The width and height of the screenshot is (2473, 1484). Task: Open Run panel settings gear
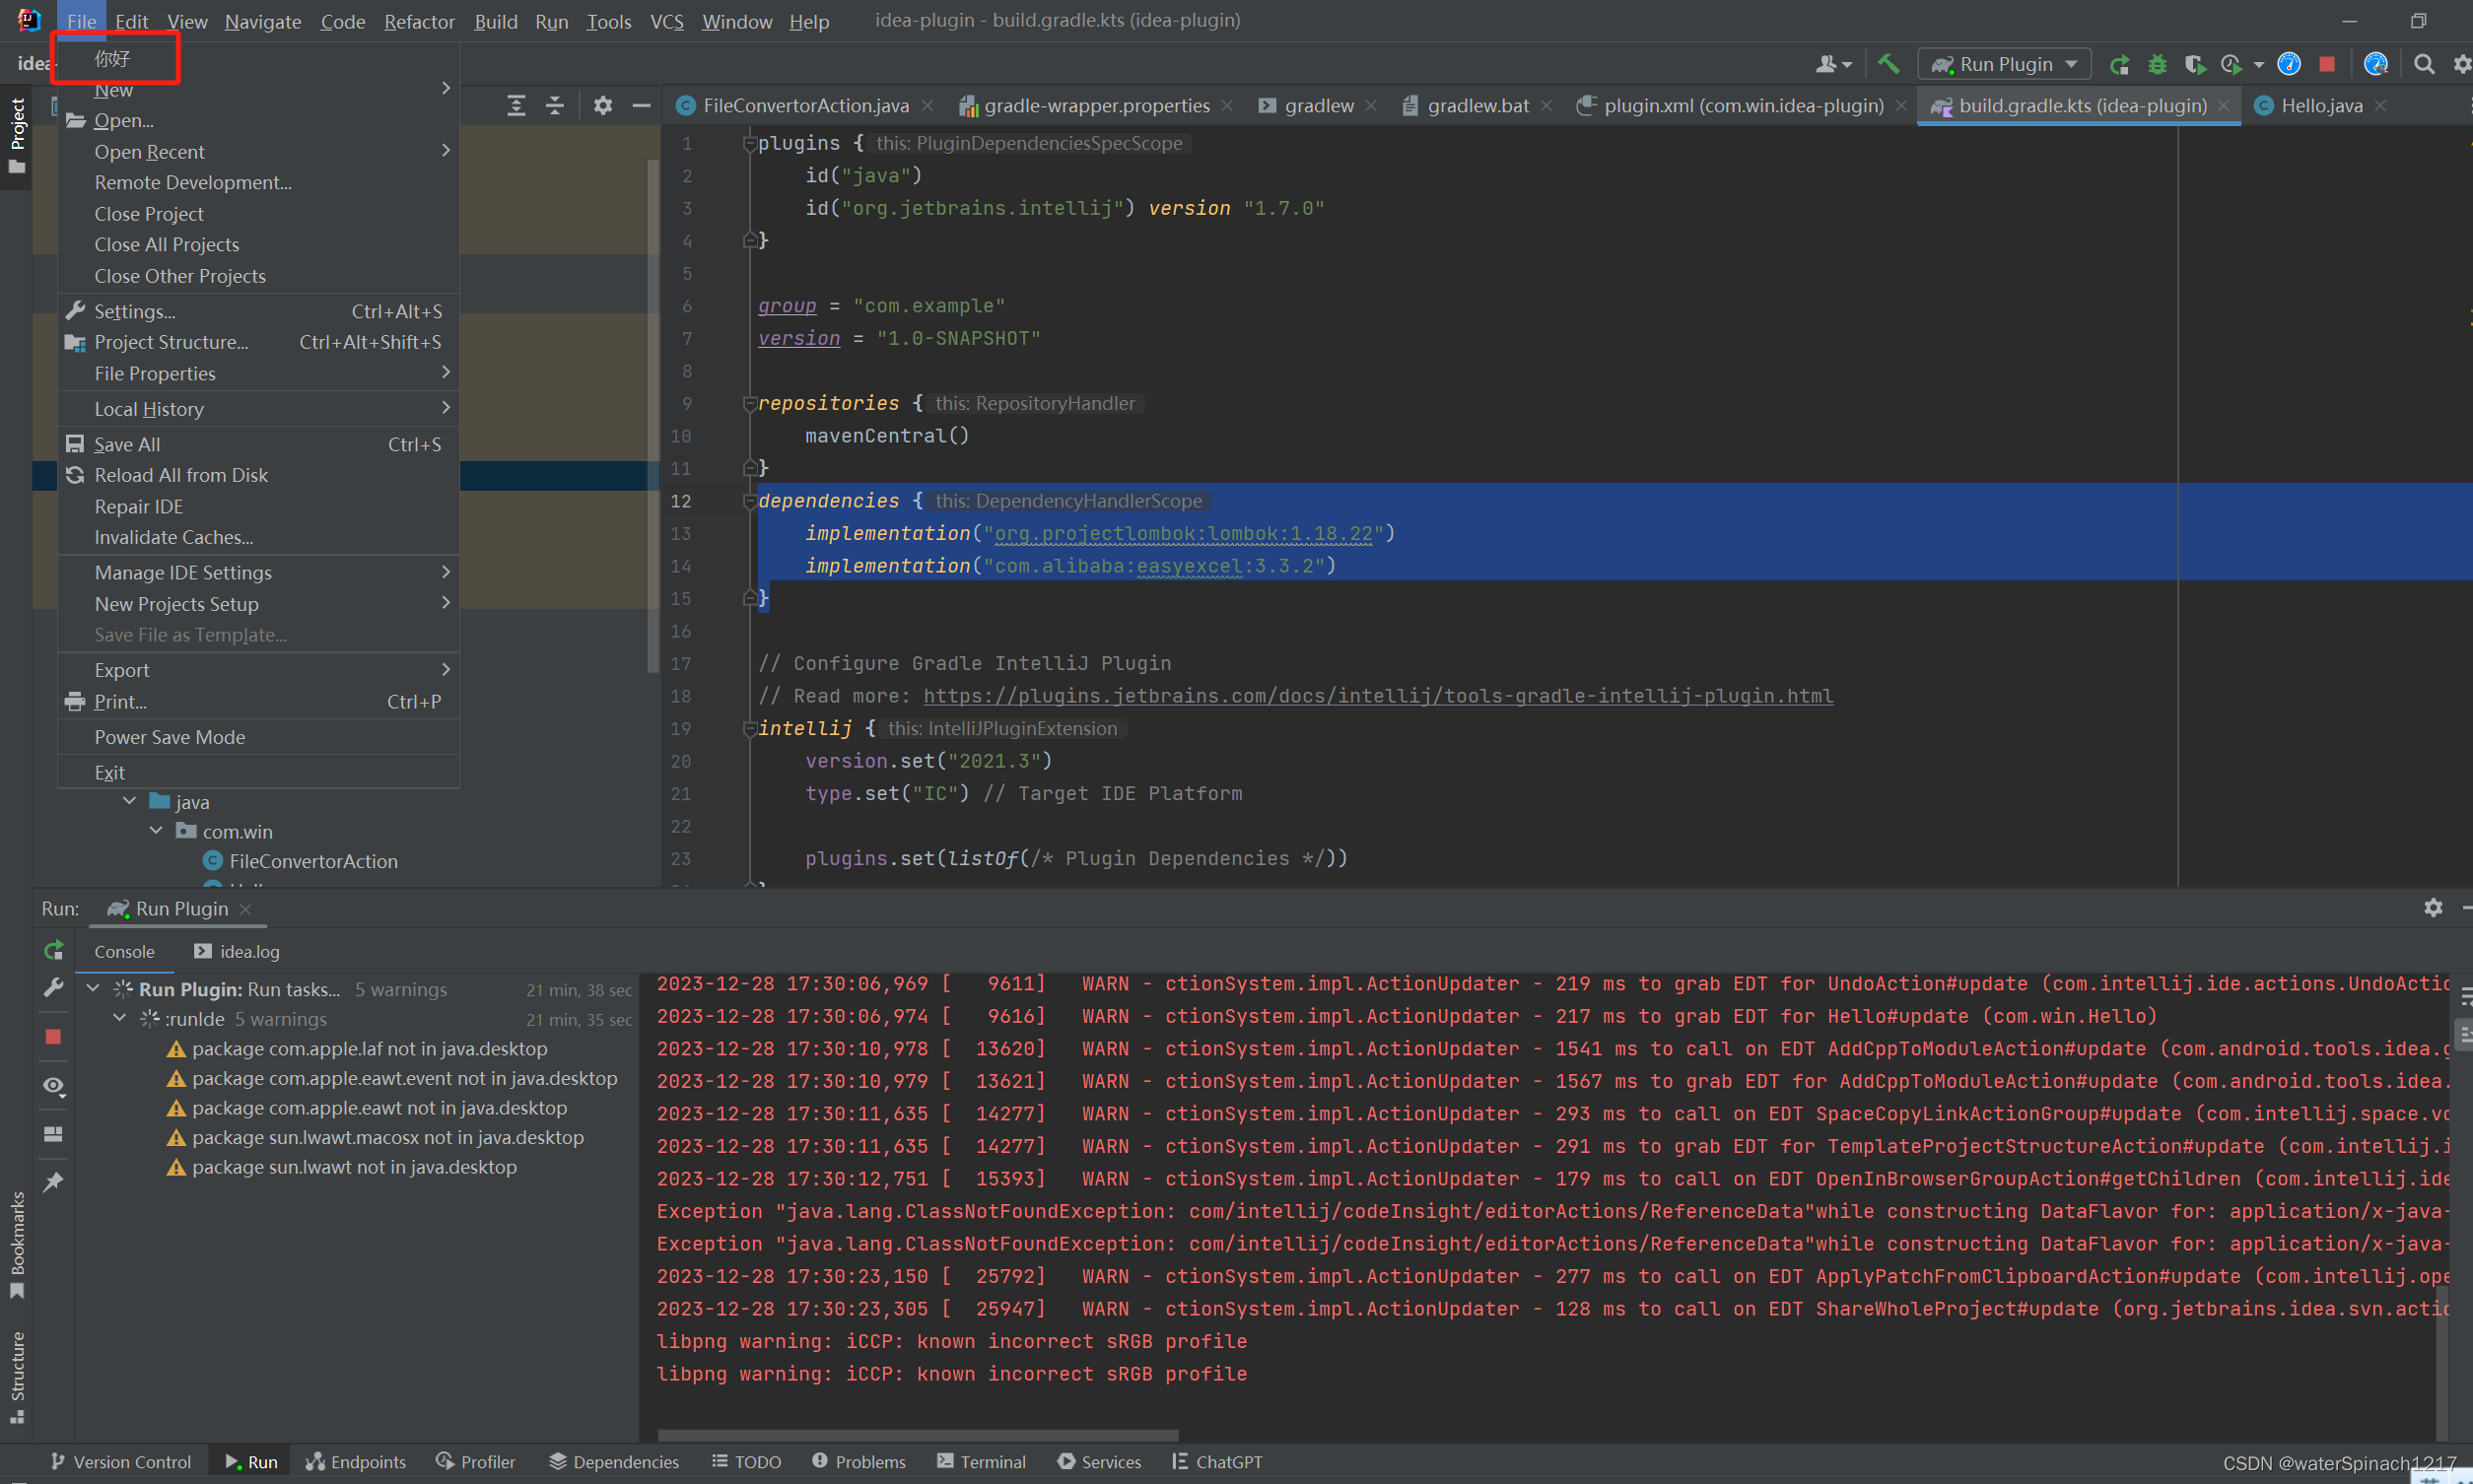(2433, 908)
